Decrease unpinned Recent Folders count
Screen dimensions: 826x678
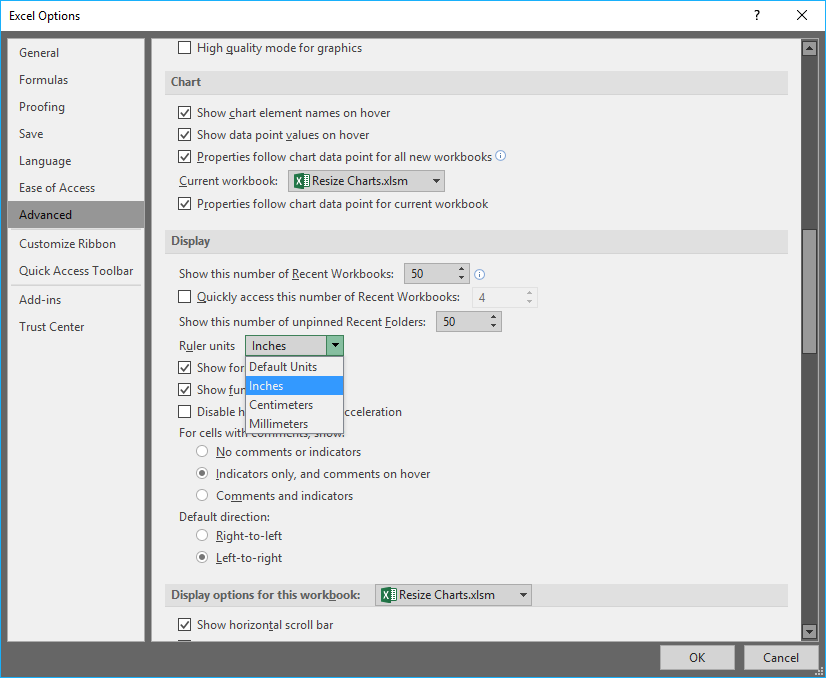pyautogui.click(x=493, y=326)
